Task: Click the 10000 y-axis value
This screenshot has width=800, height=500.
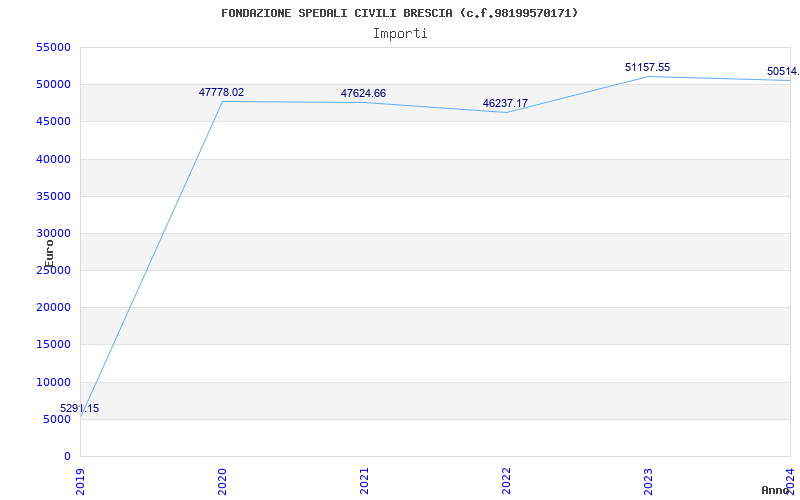Action: [x=54, y=382]
